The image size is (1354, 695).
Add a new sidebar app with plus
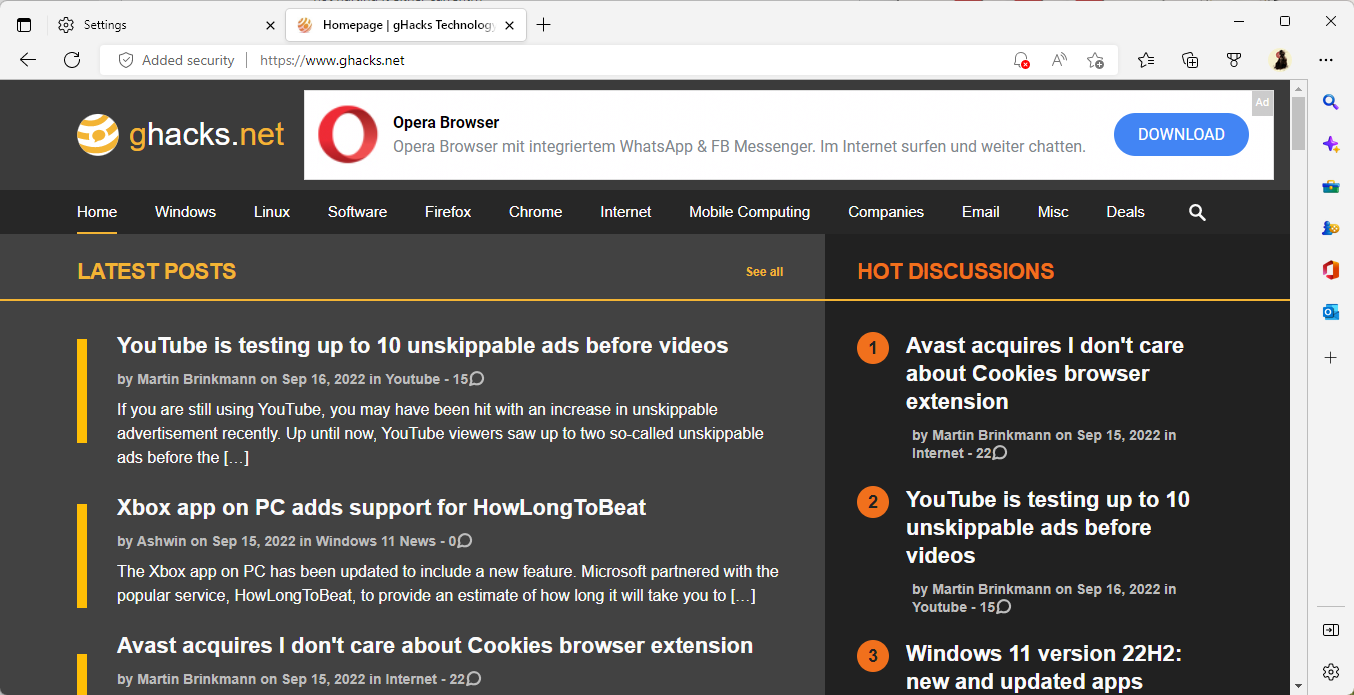[x=1330, y=357]
